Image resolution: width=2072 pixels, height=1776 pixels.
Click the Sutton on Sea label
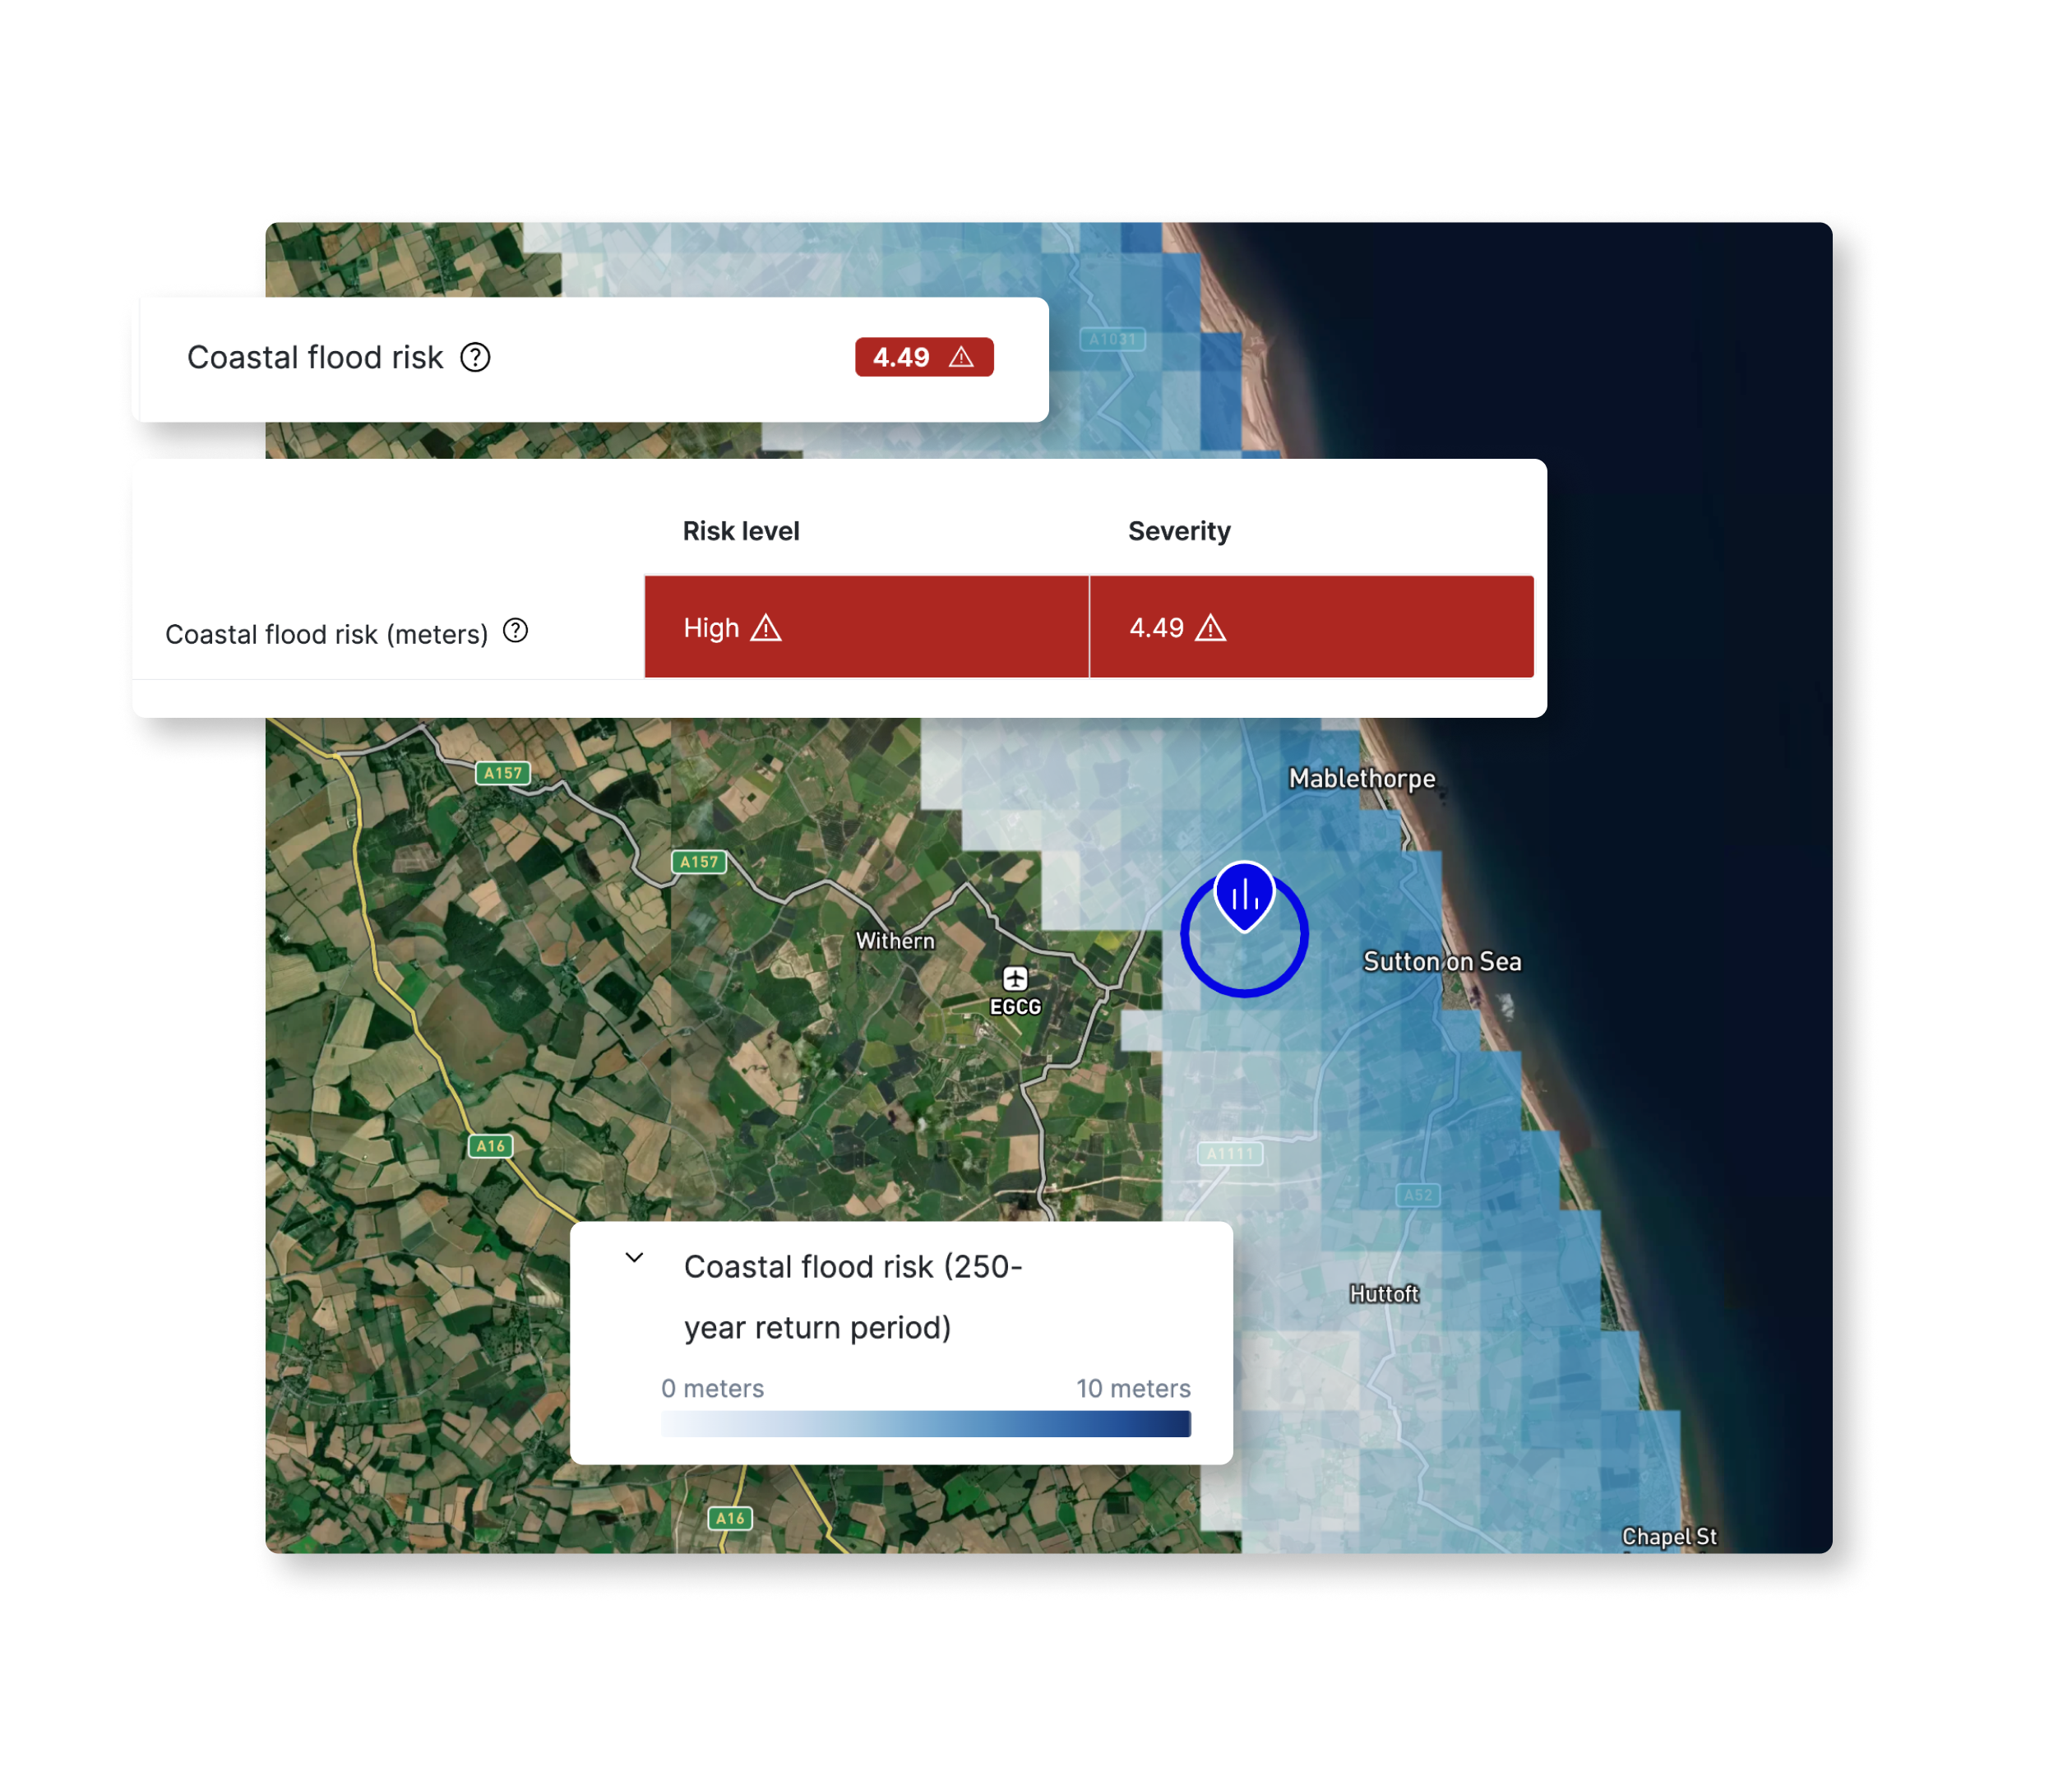1441,961
